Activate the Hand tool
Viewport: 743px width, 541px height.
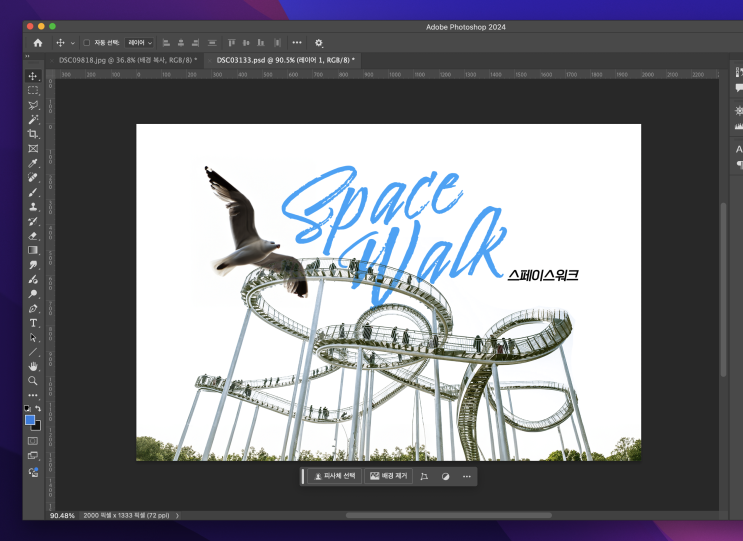(x=33, y=366)
